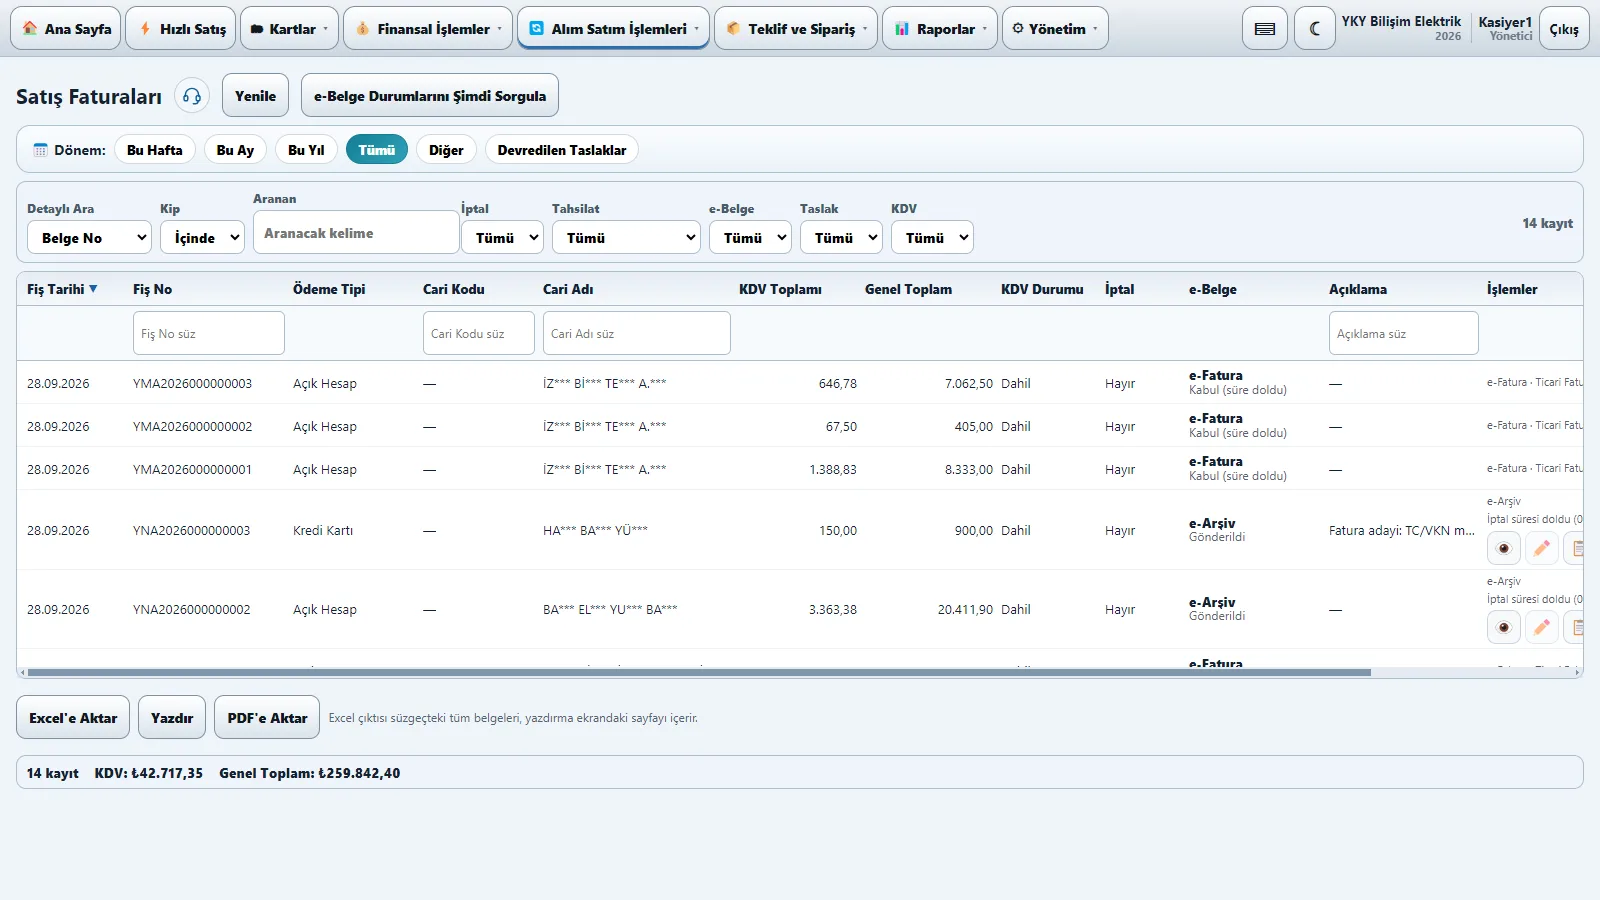
Task: Open the Yönetim menu
Action: click(x=1054, y=29)
